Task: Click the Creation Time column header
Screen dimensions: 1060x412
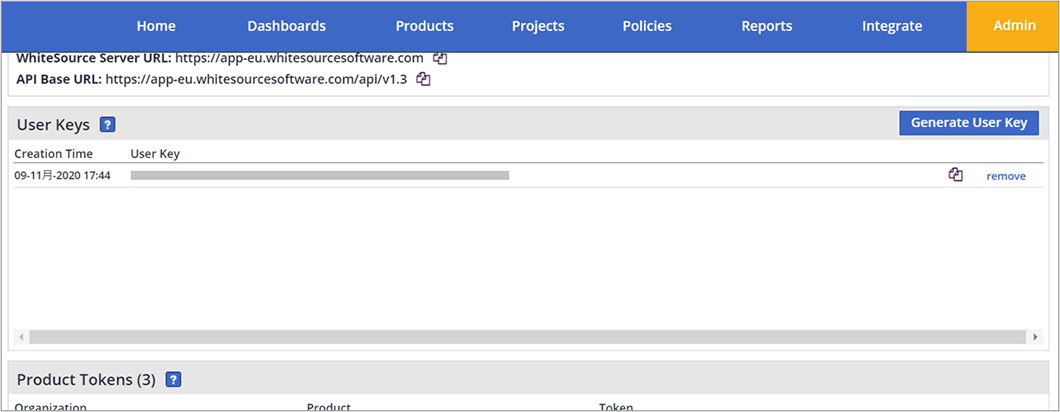Action: tap(54, 154)
